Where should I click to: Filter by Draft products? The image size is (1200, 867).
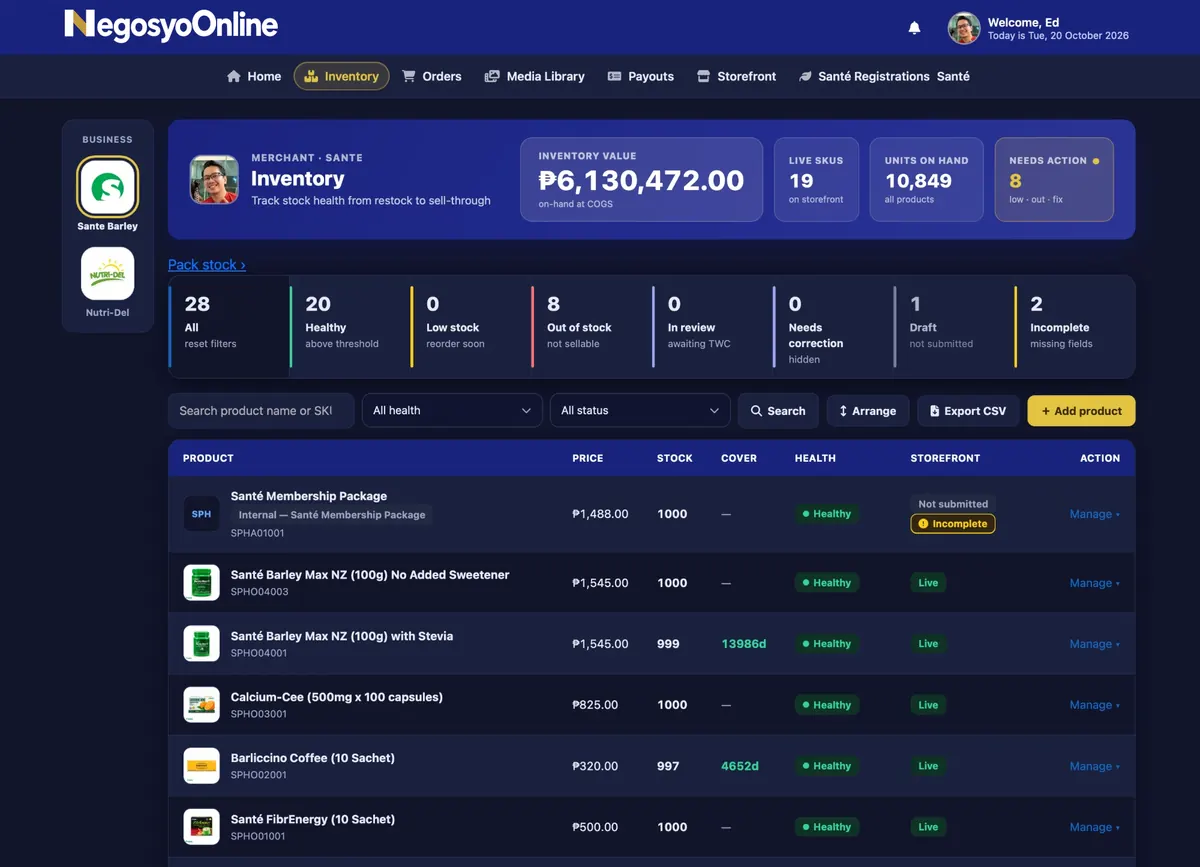pos(953,326)
